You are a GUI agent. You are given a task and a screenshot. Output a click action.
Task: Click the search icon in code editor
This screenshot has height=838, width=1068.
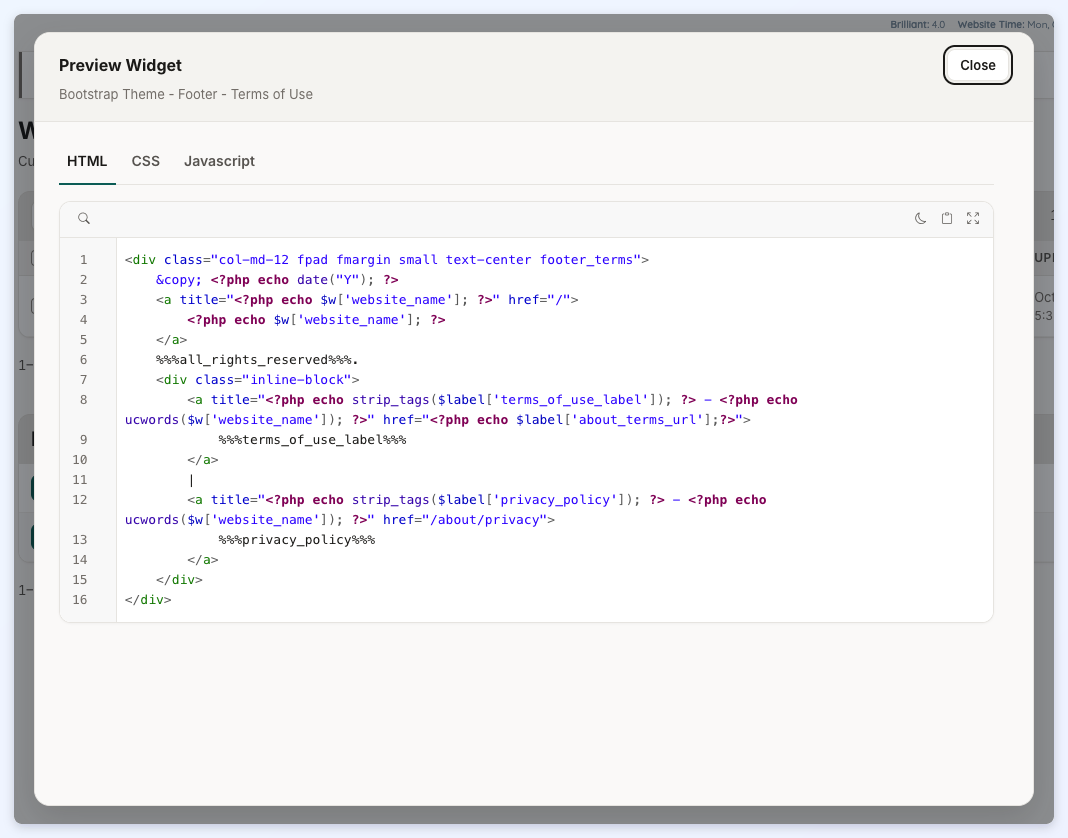click(x=84, y=218)
